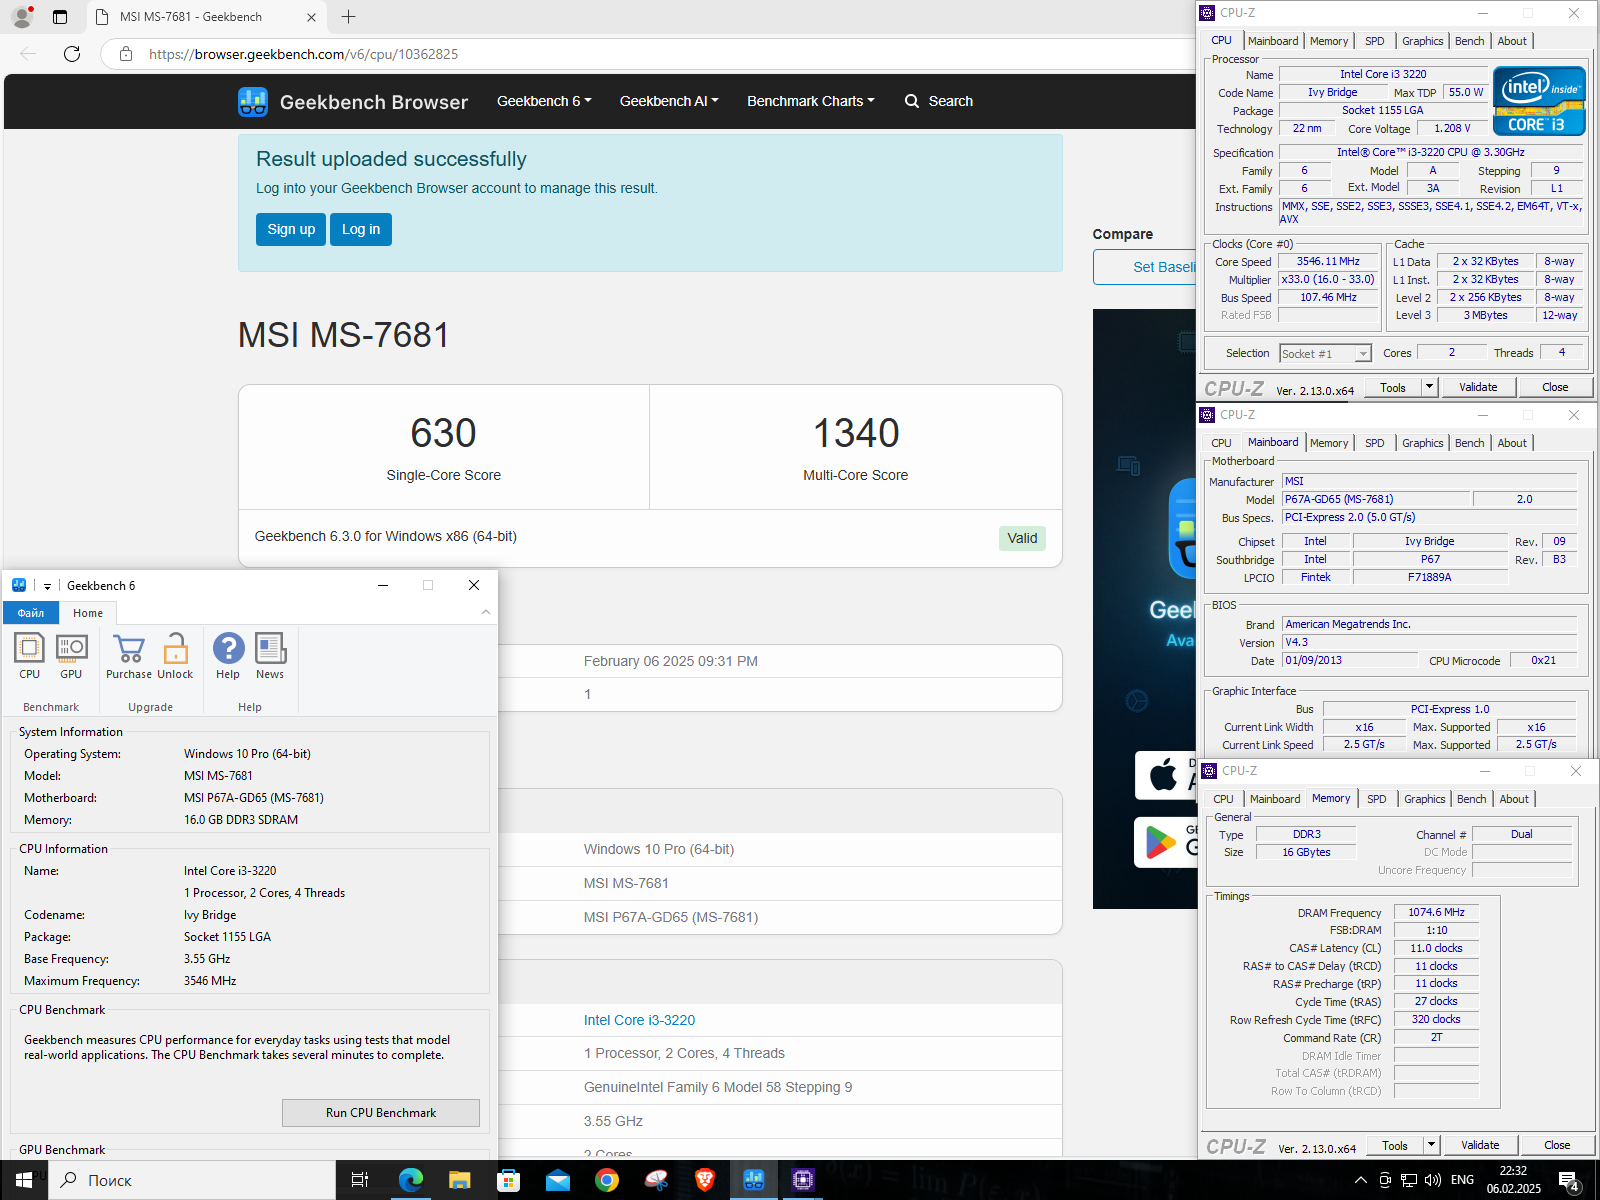
Task: Open the Intel Core i3-3220 link
Action: [x=639, y=1020]
